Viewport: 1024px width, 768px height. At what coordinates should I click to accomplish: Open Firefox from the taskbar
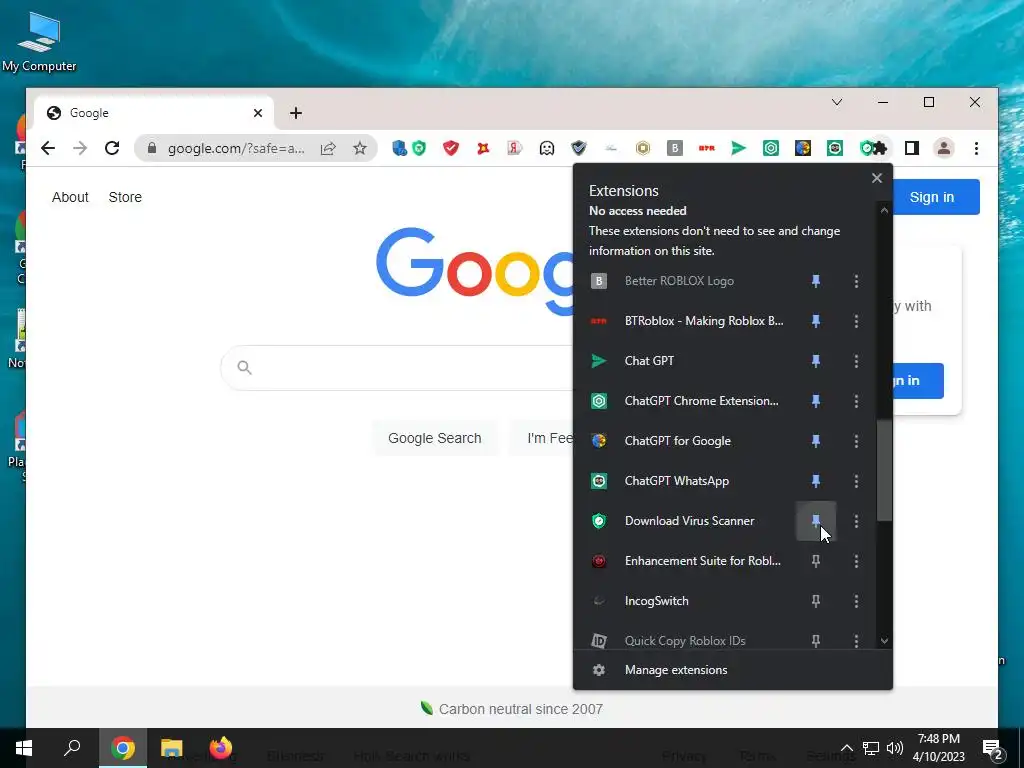pyautogui.click(x=221, y=748)
